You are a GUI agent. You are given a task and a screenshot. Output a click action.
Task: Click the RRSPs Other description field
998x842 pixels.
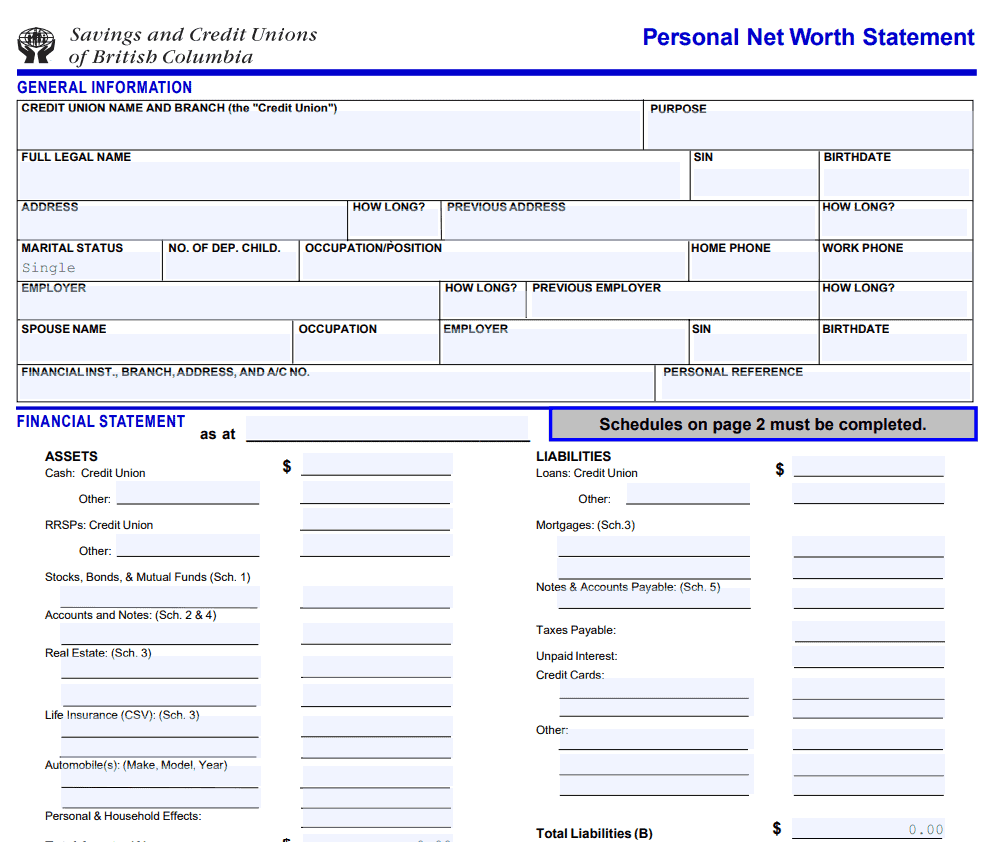point(188,545)
